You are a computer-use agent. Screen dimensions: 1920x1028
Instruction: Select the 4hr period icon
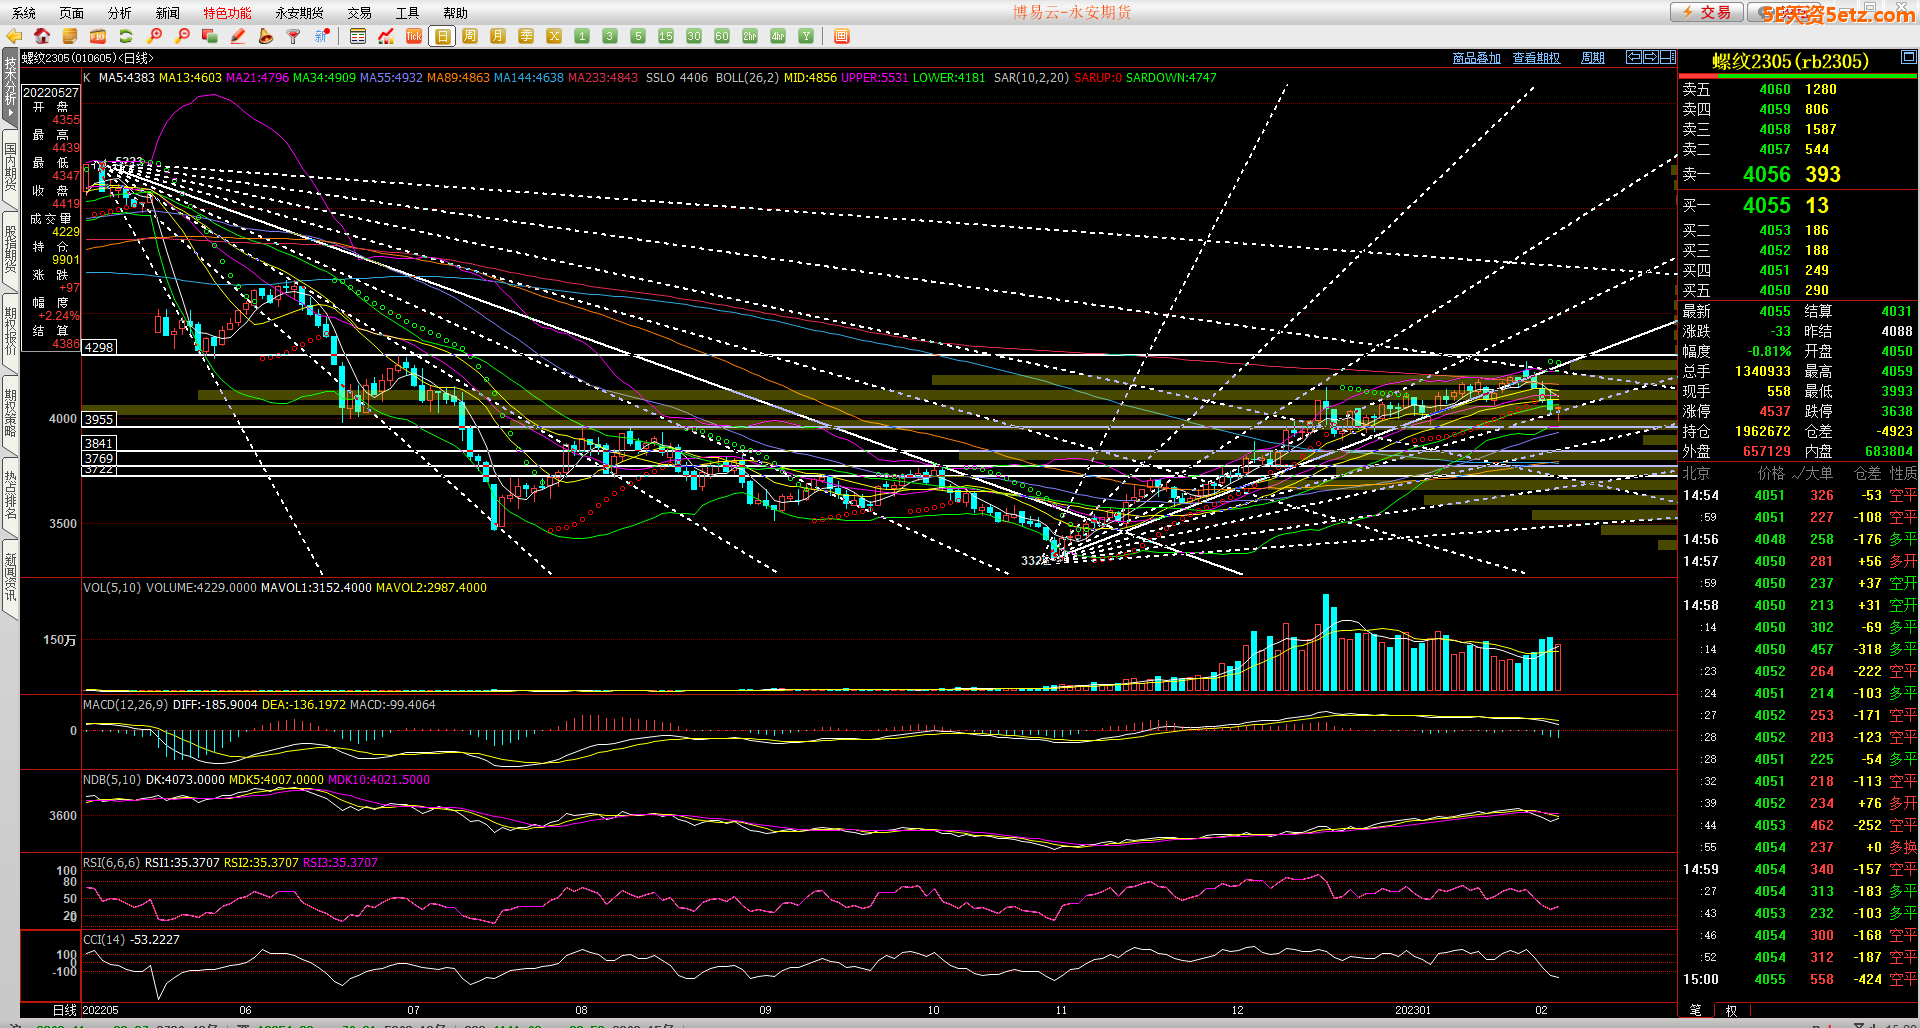pos(778,36)
